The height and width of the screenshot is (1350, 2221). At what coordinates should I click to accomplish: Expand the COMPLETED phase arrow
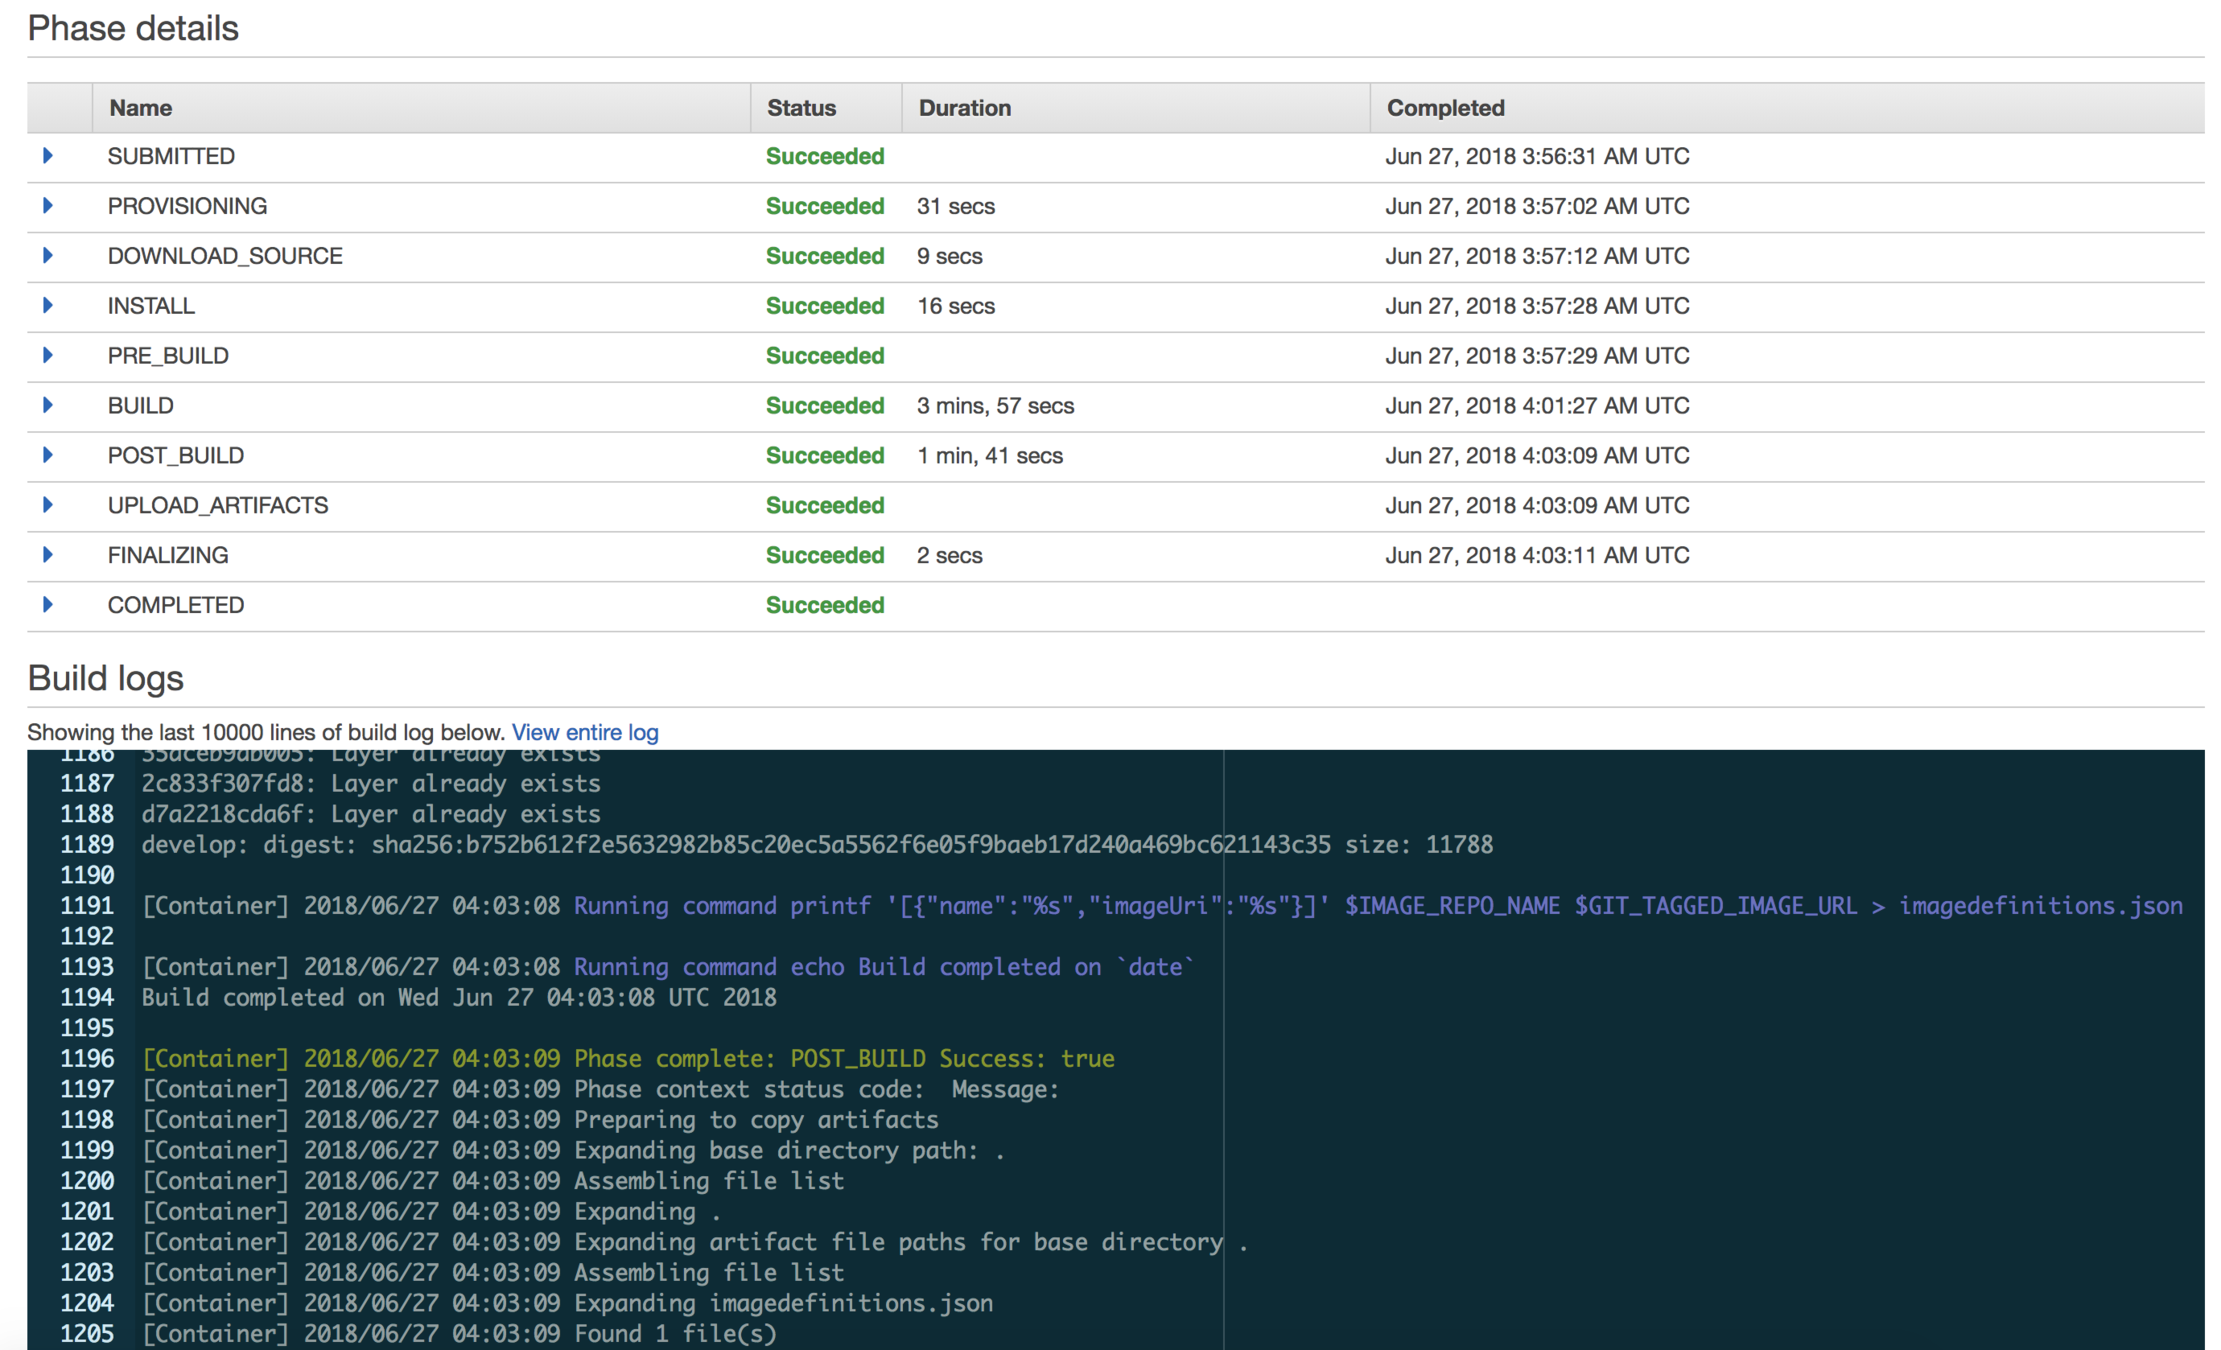click(47, 605)
